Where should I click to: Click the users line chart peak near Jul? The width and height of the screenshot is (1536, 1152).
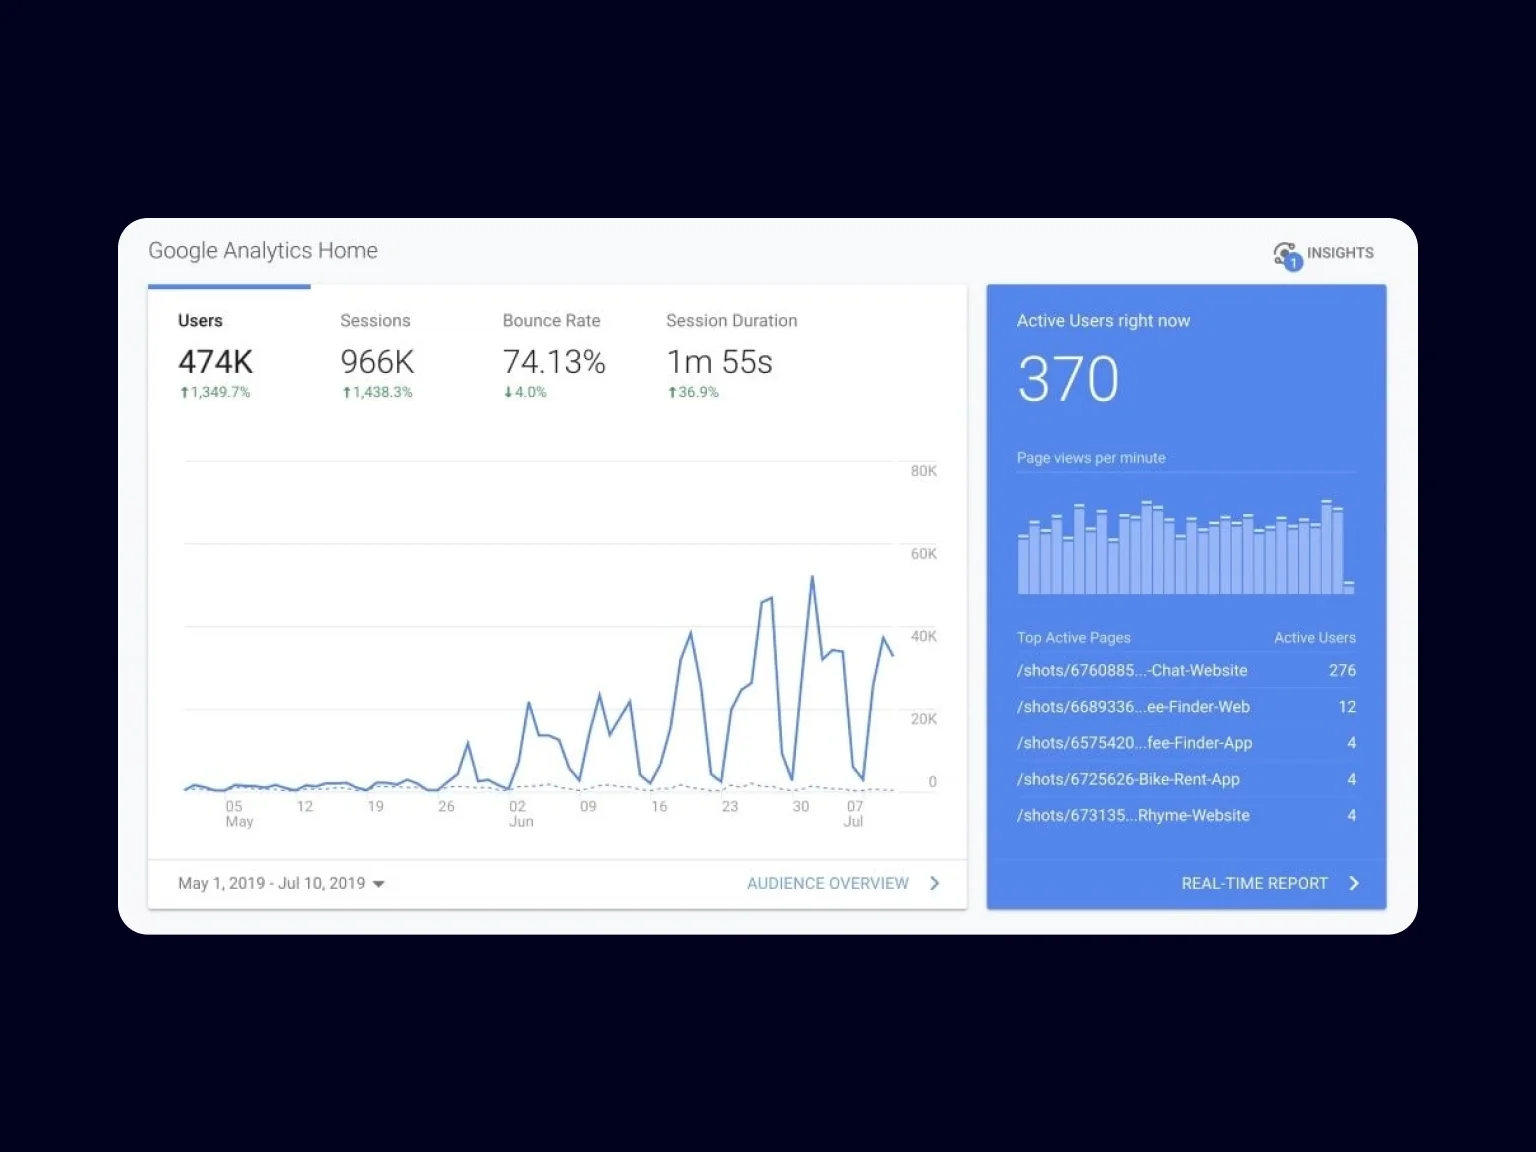(812, 577)
